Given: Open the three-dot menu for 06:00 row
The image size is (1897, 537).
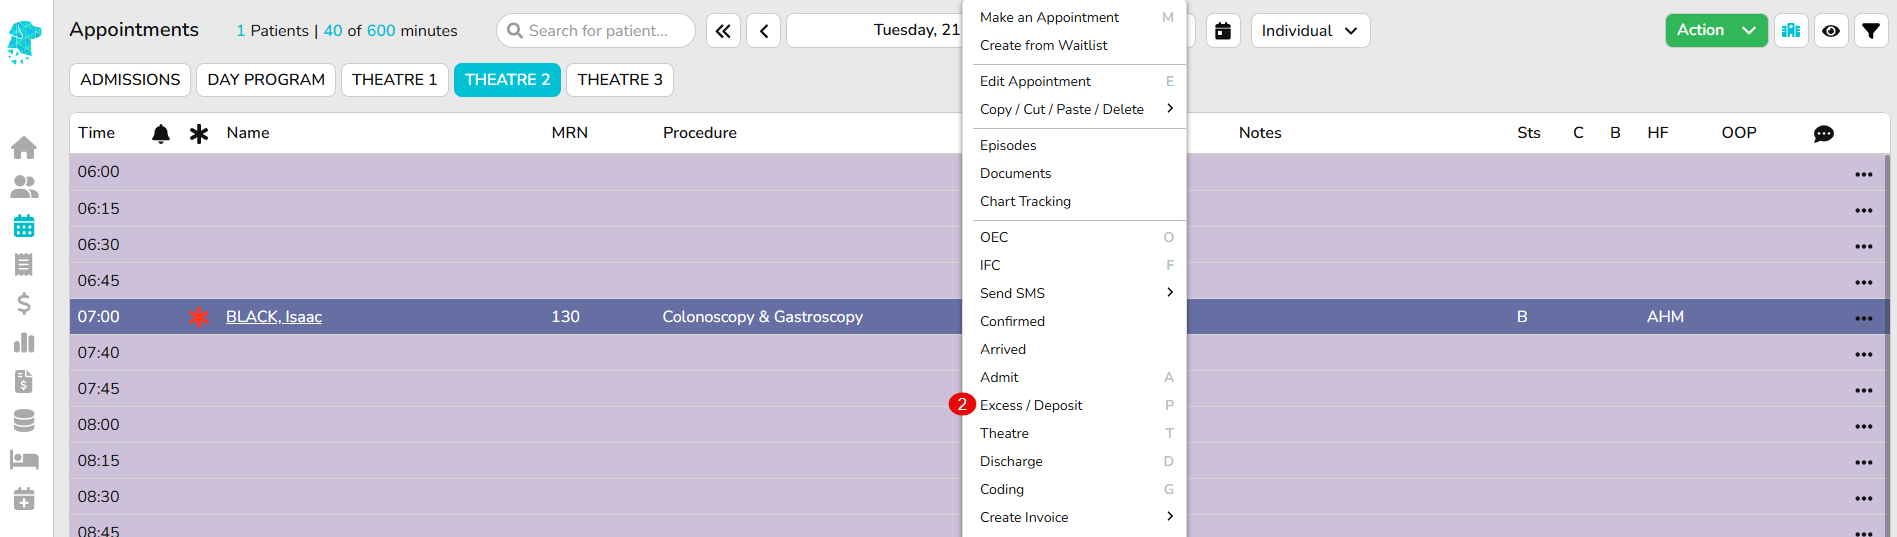Looking at the screenshot, I should [1863, 174].
